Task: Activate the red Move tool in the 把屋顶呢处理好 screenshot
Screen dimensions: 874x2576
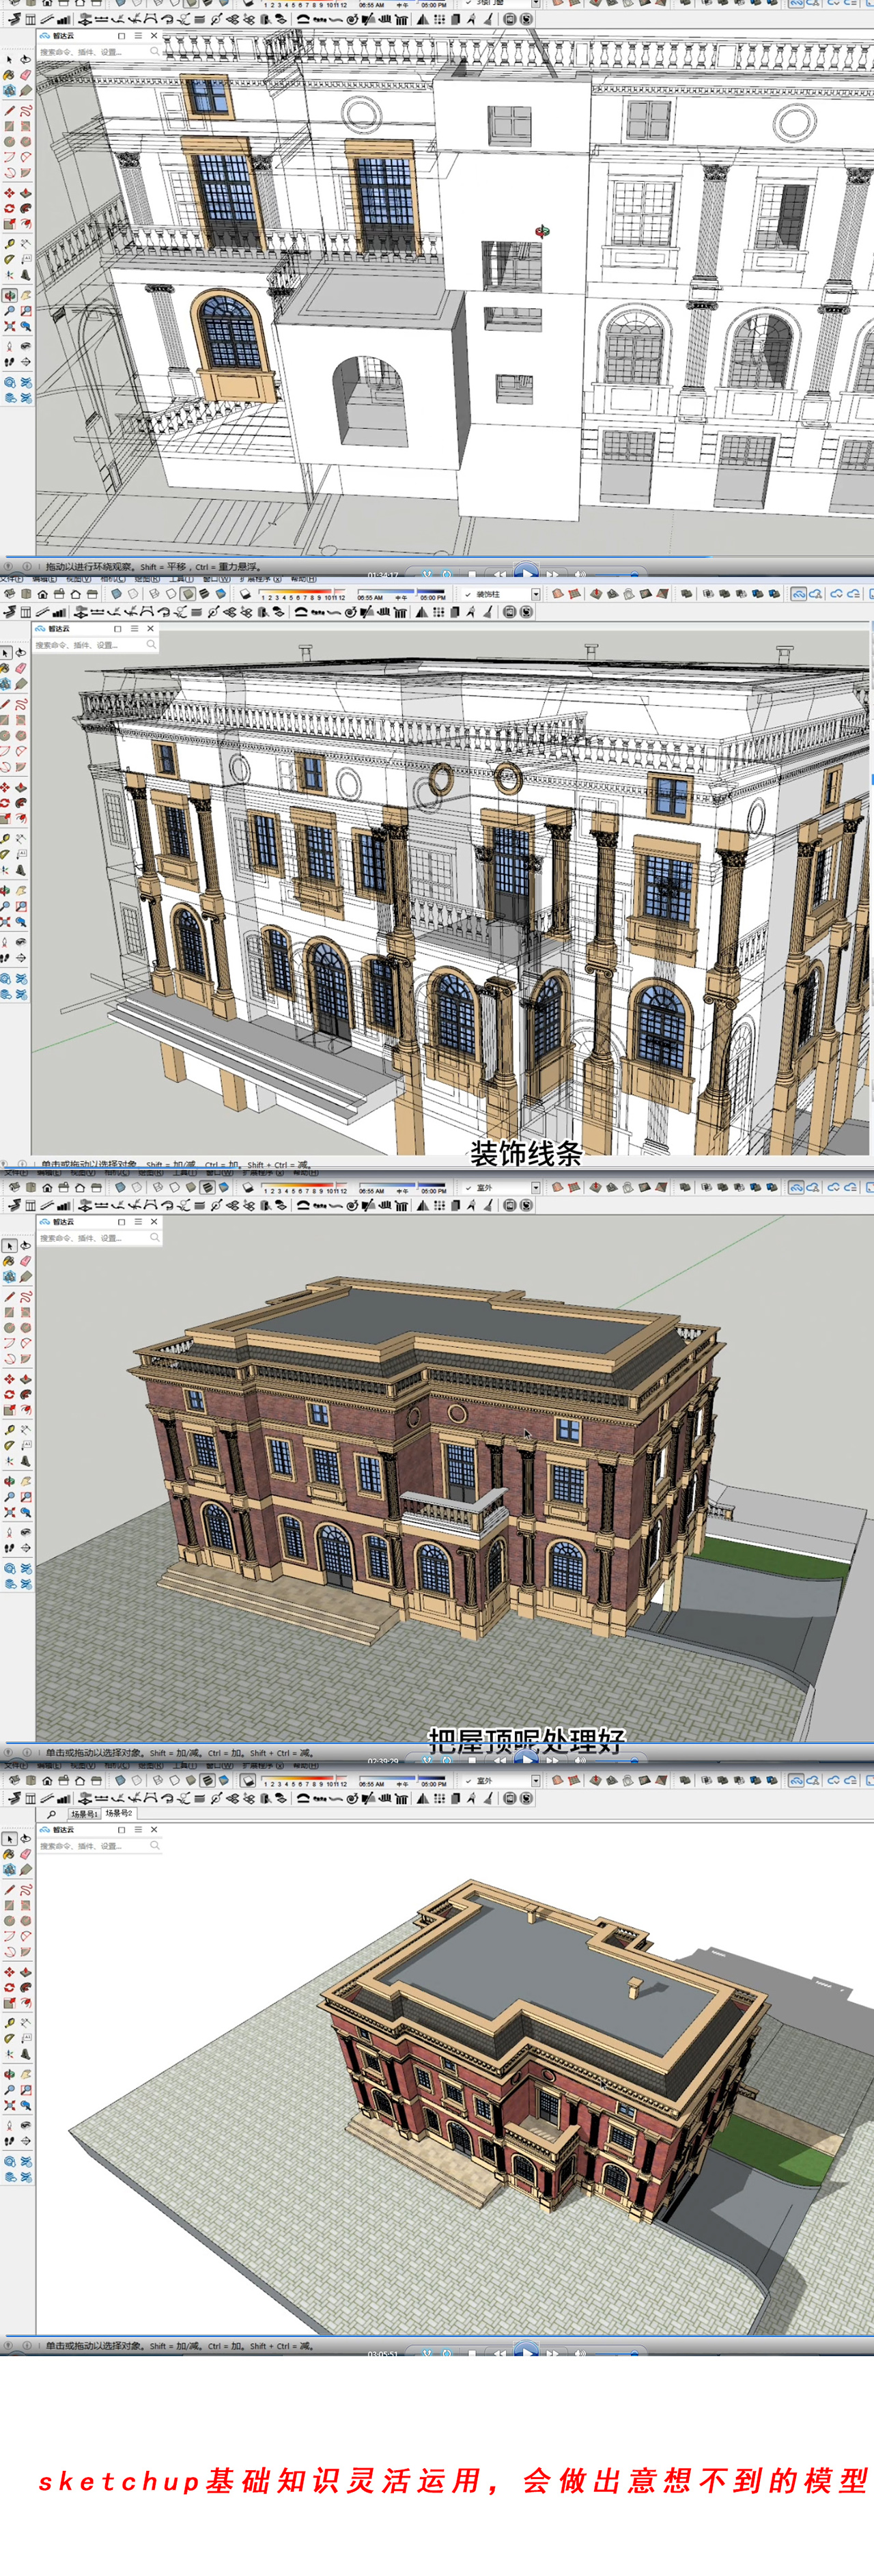Action: tap(9, 1379)
